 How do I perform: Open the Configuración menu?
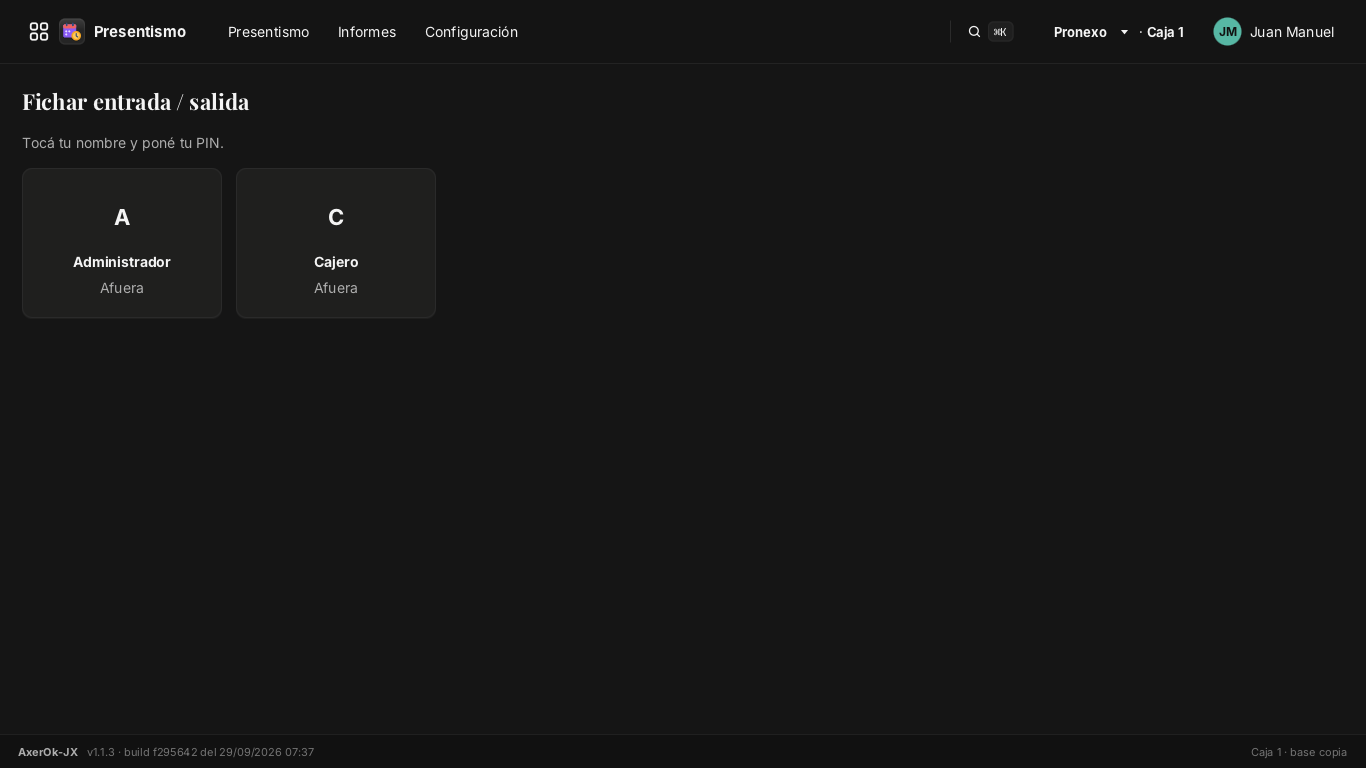(x=471, y=32)
